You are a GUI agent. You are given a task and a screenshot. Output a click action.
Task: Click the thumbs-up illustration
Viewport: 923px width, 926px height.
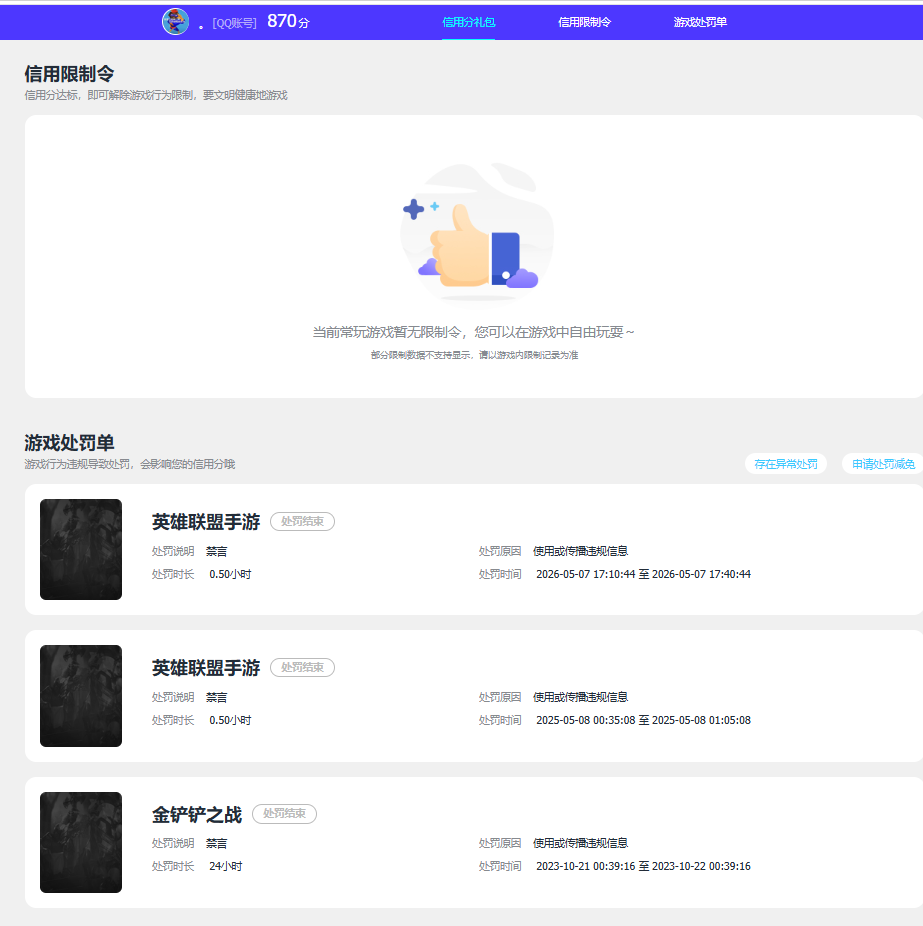point(477,232)
